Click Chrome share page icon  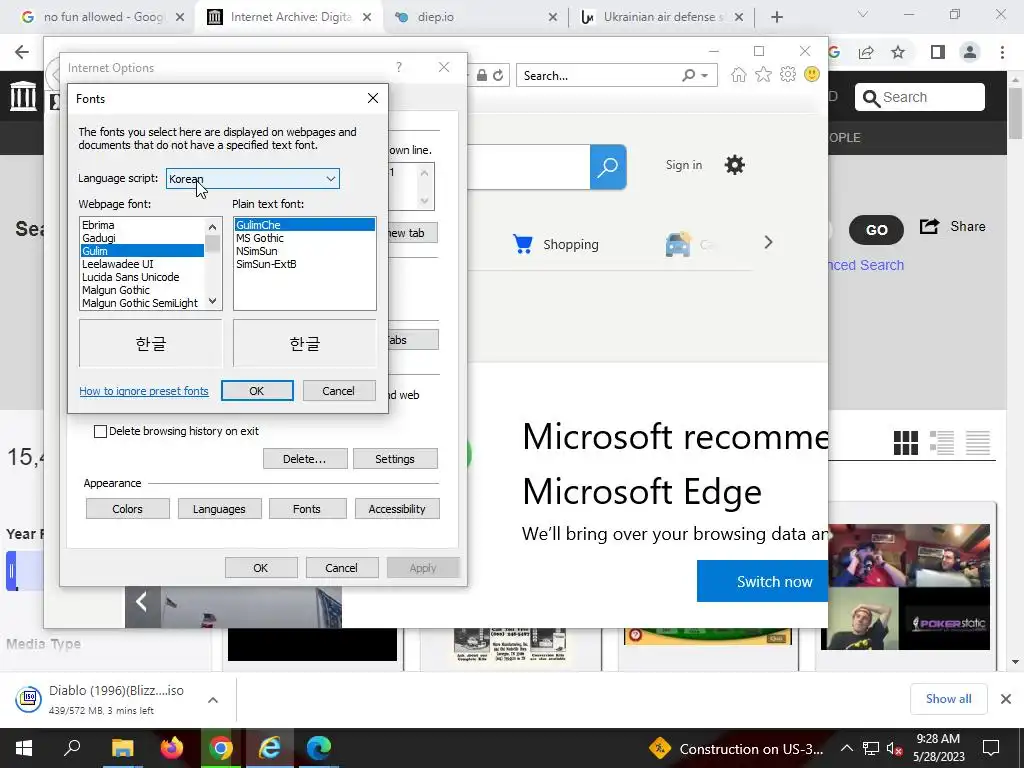coord(867,52)
